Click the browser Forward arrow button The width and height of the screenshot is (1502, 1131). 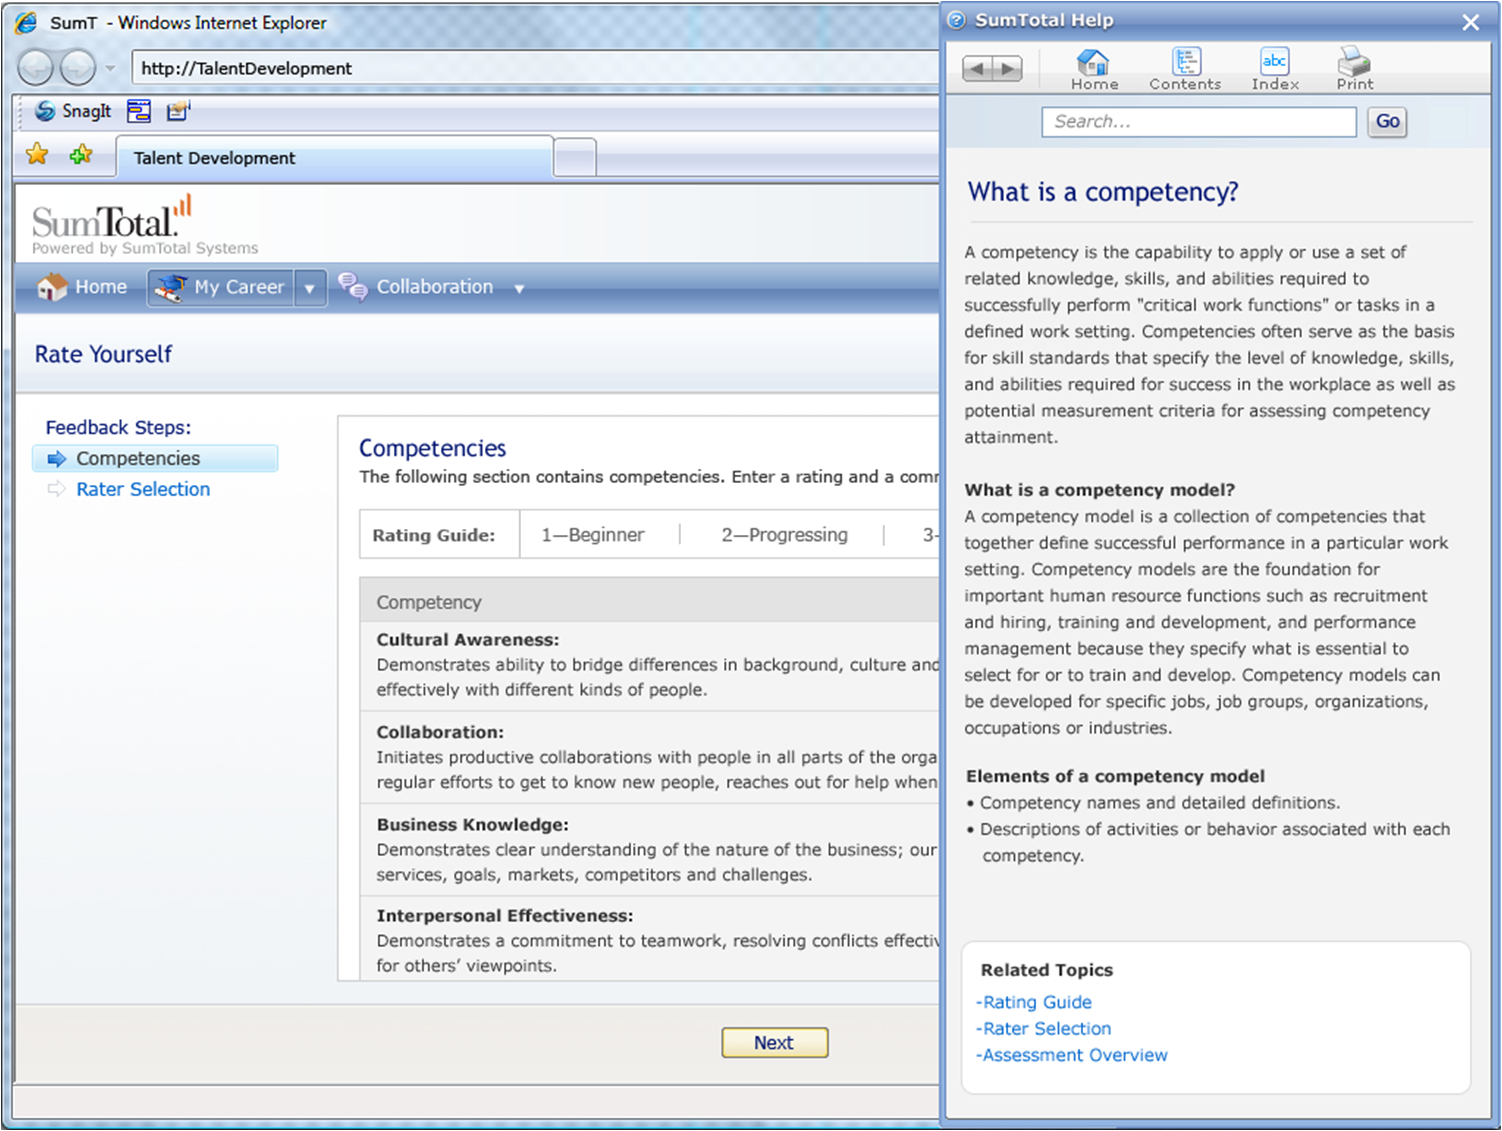pos(77,68)
